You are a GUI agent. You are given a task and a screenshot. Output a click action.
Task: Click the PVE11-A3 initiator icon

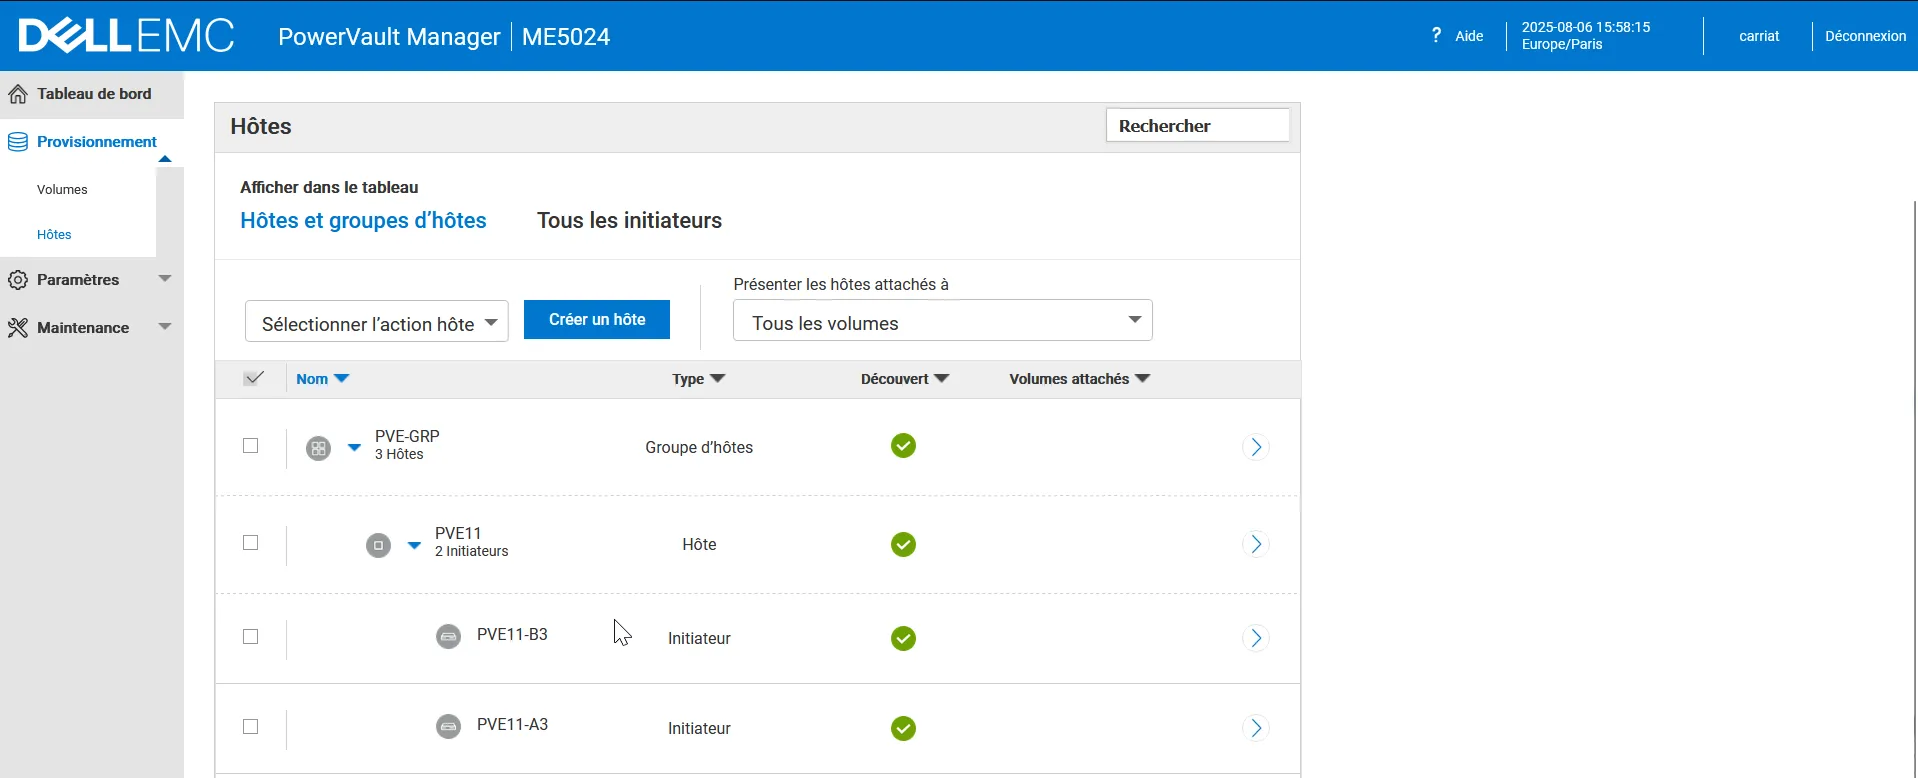pos(449,726)
